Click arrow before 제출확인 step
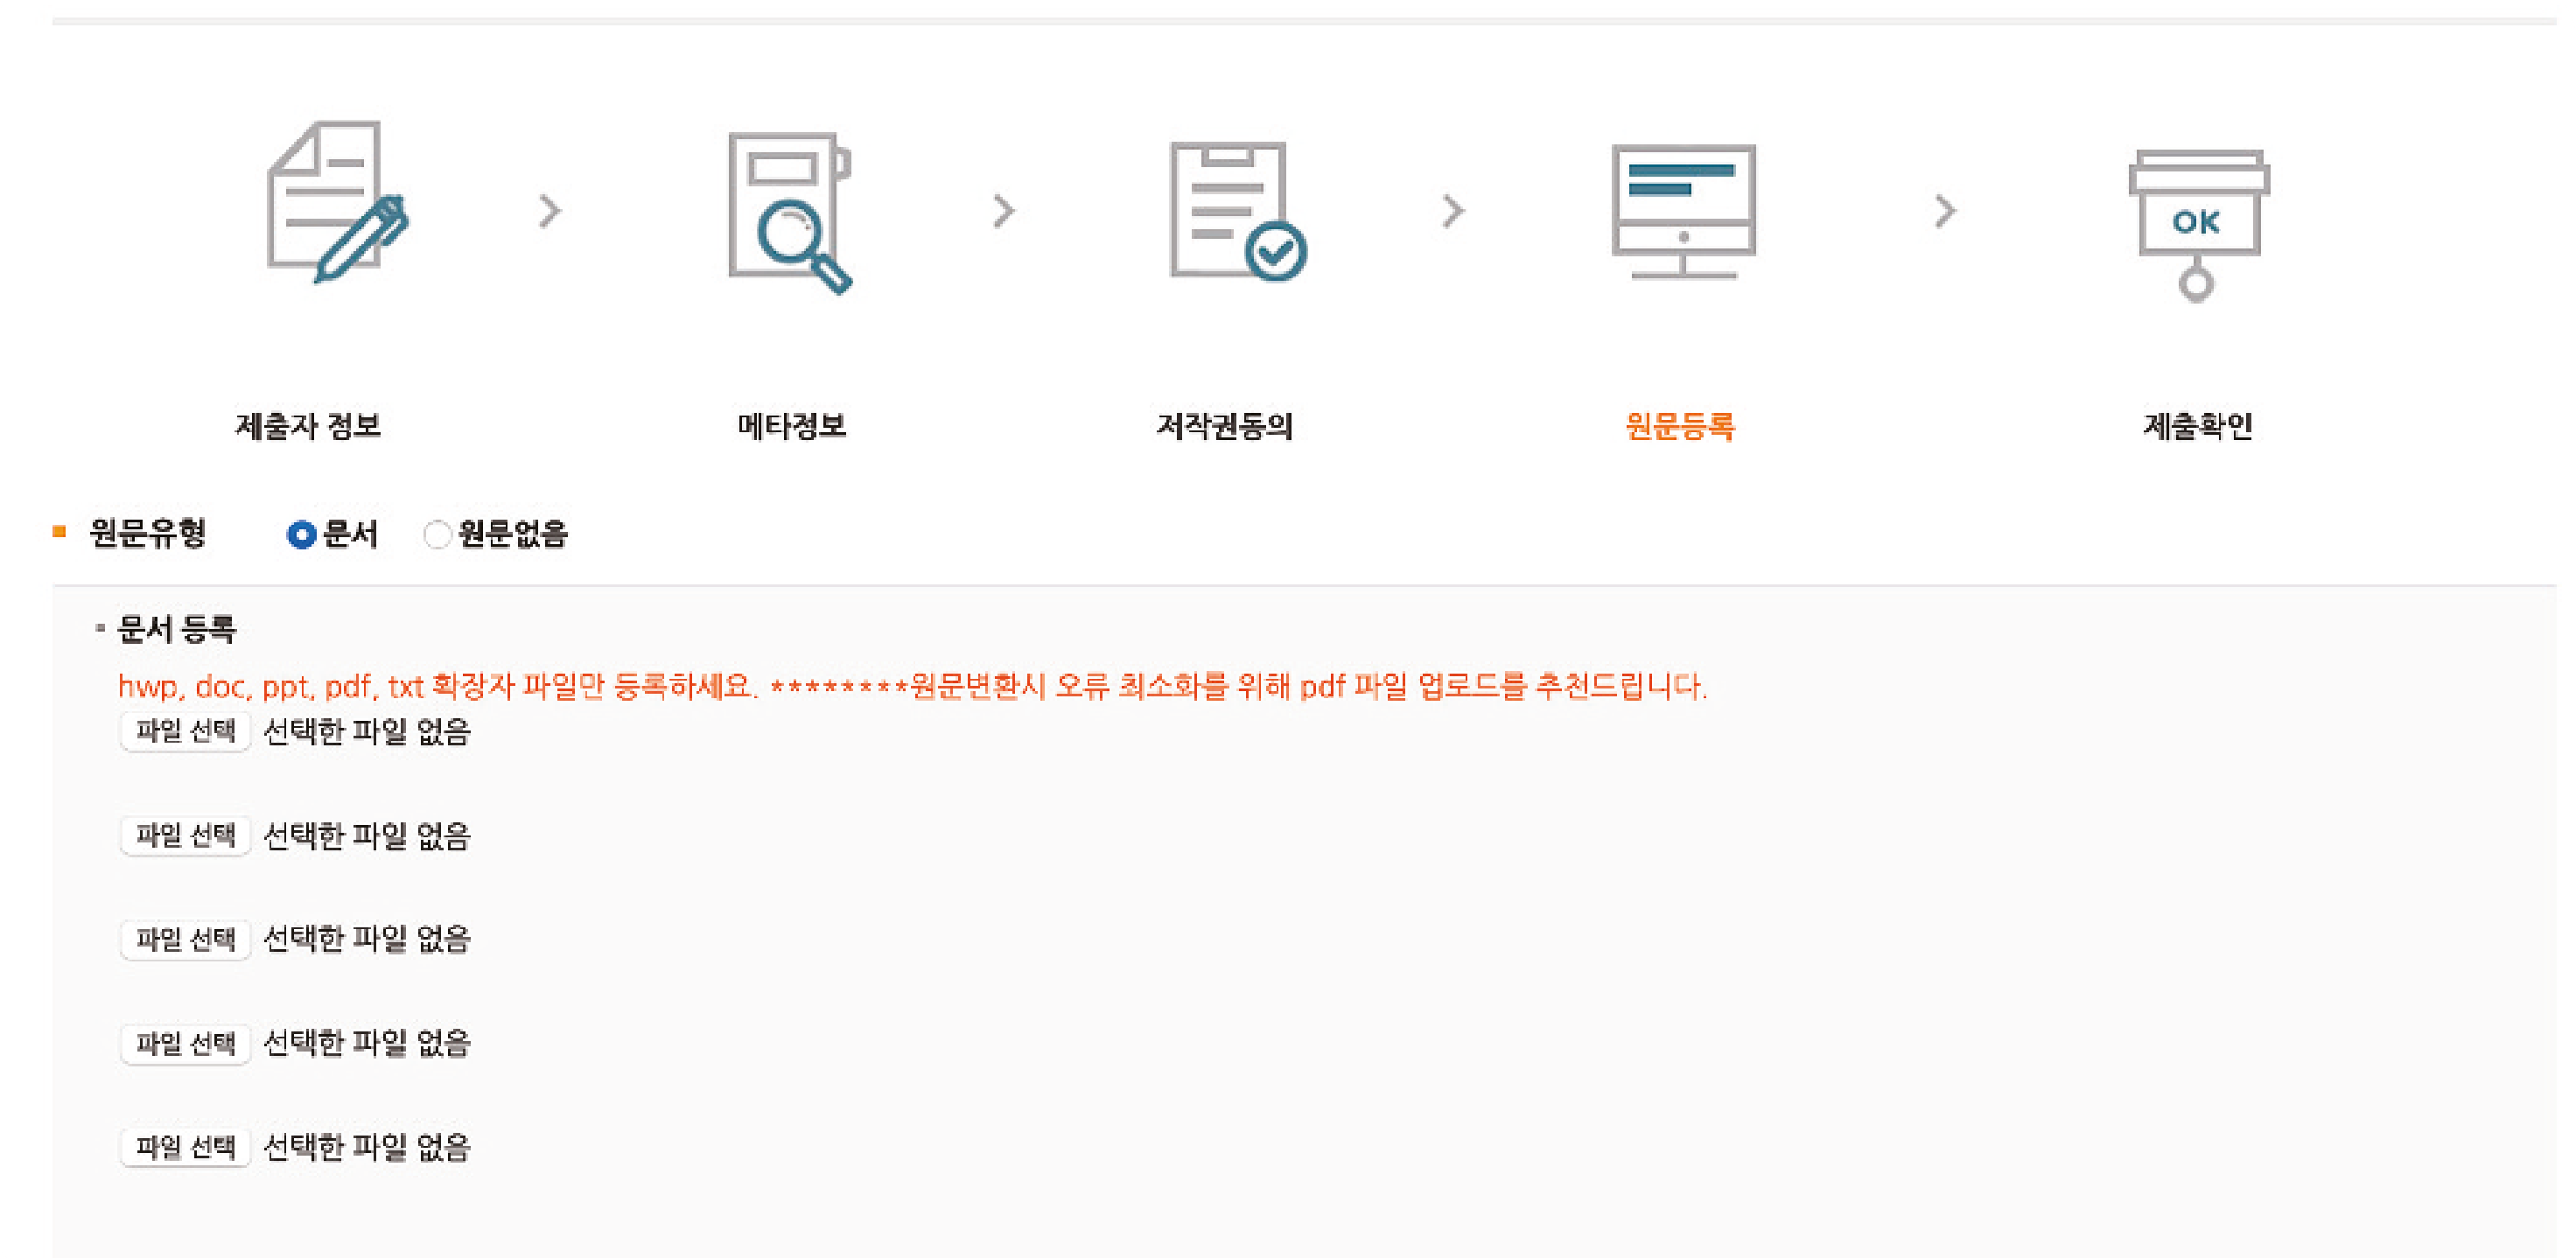Viewport: 2576px width, 1258px height. 1944,211
